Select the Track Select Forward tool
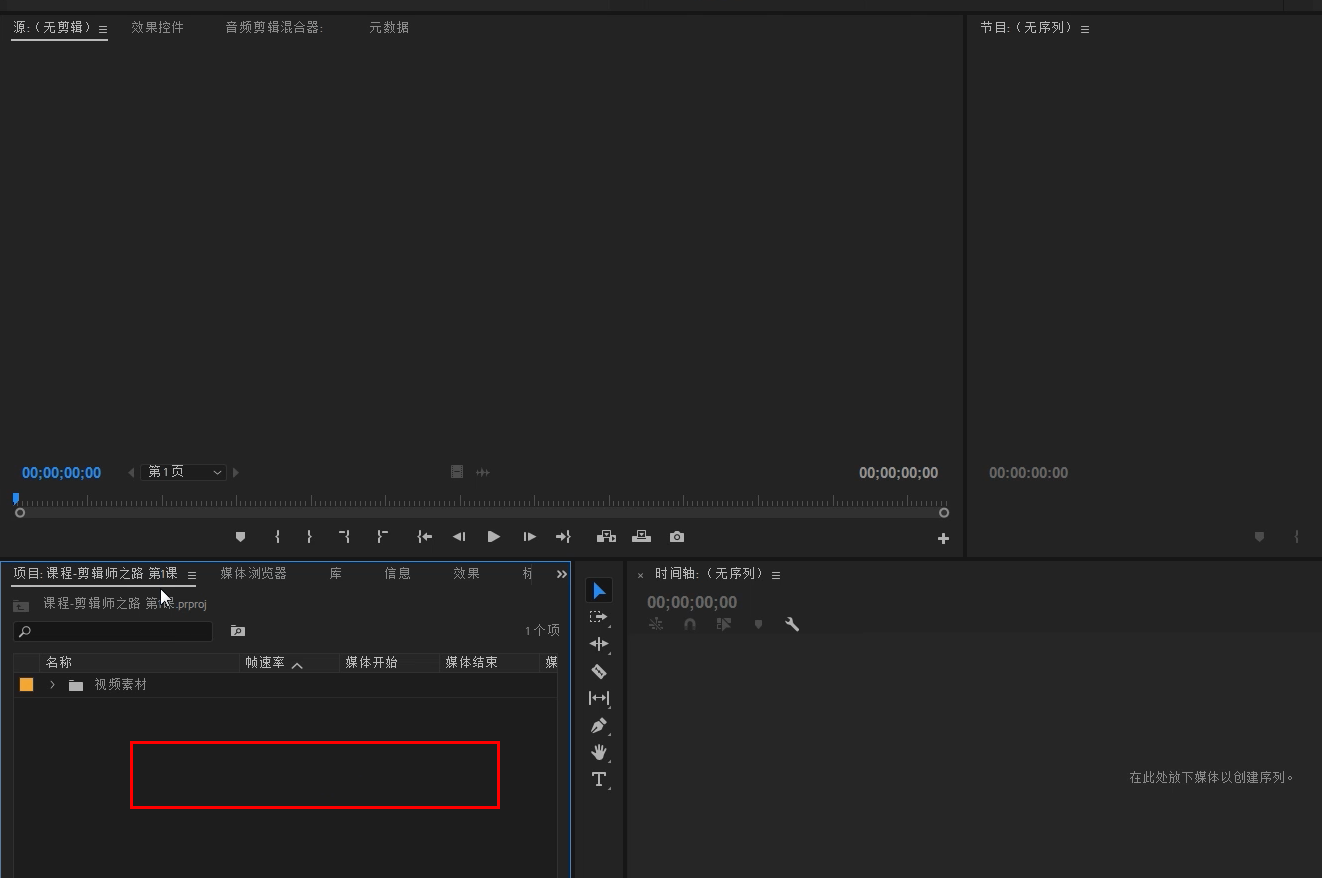The image size is (1322, 878). [x=598, y=617]
